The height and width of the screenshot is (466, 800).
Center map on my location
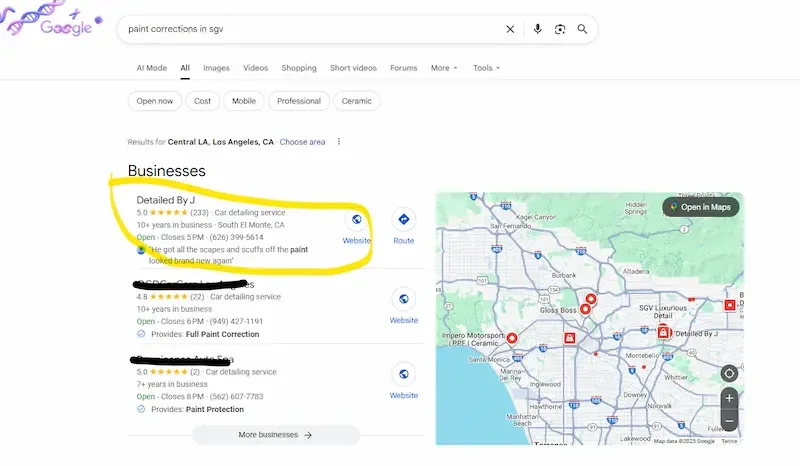click(x=729, y=374)
